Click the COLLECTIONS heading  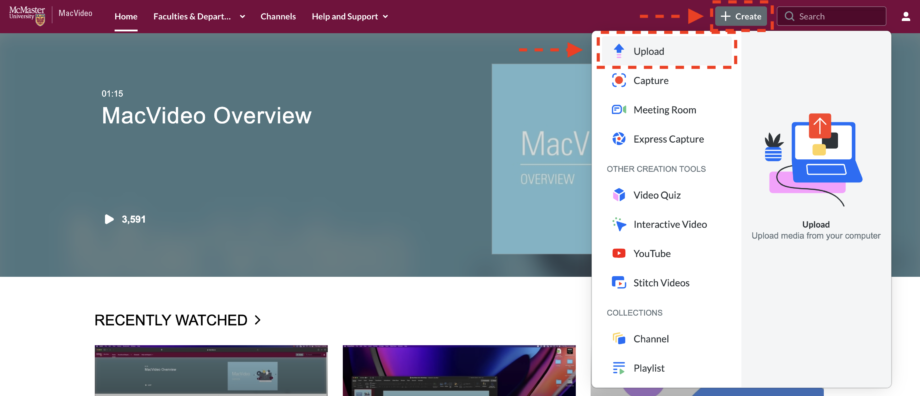(634, 313)
